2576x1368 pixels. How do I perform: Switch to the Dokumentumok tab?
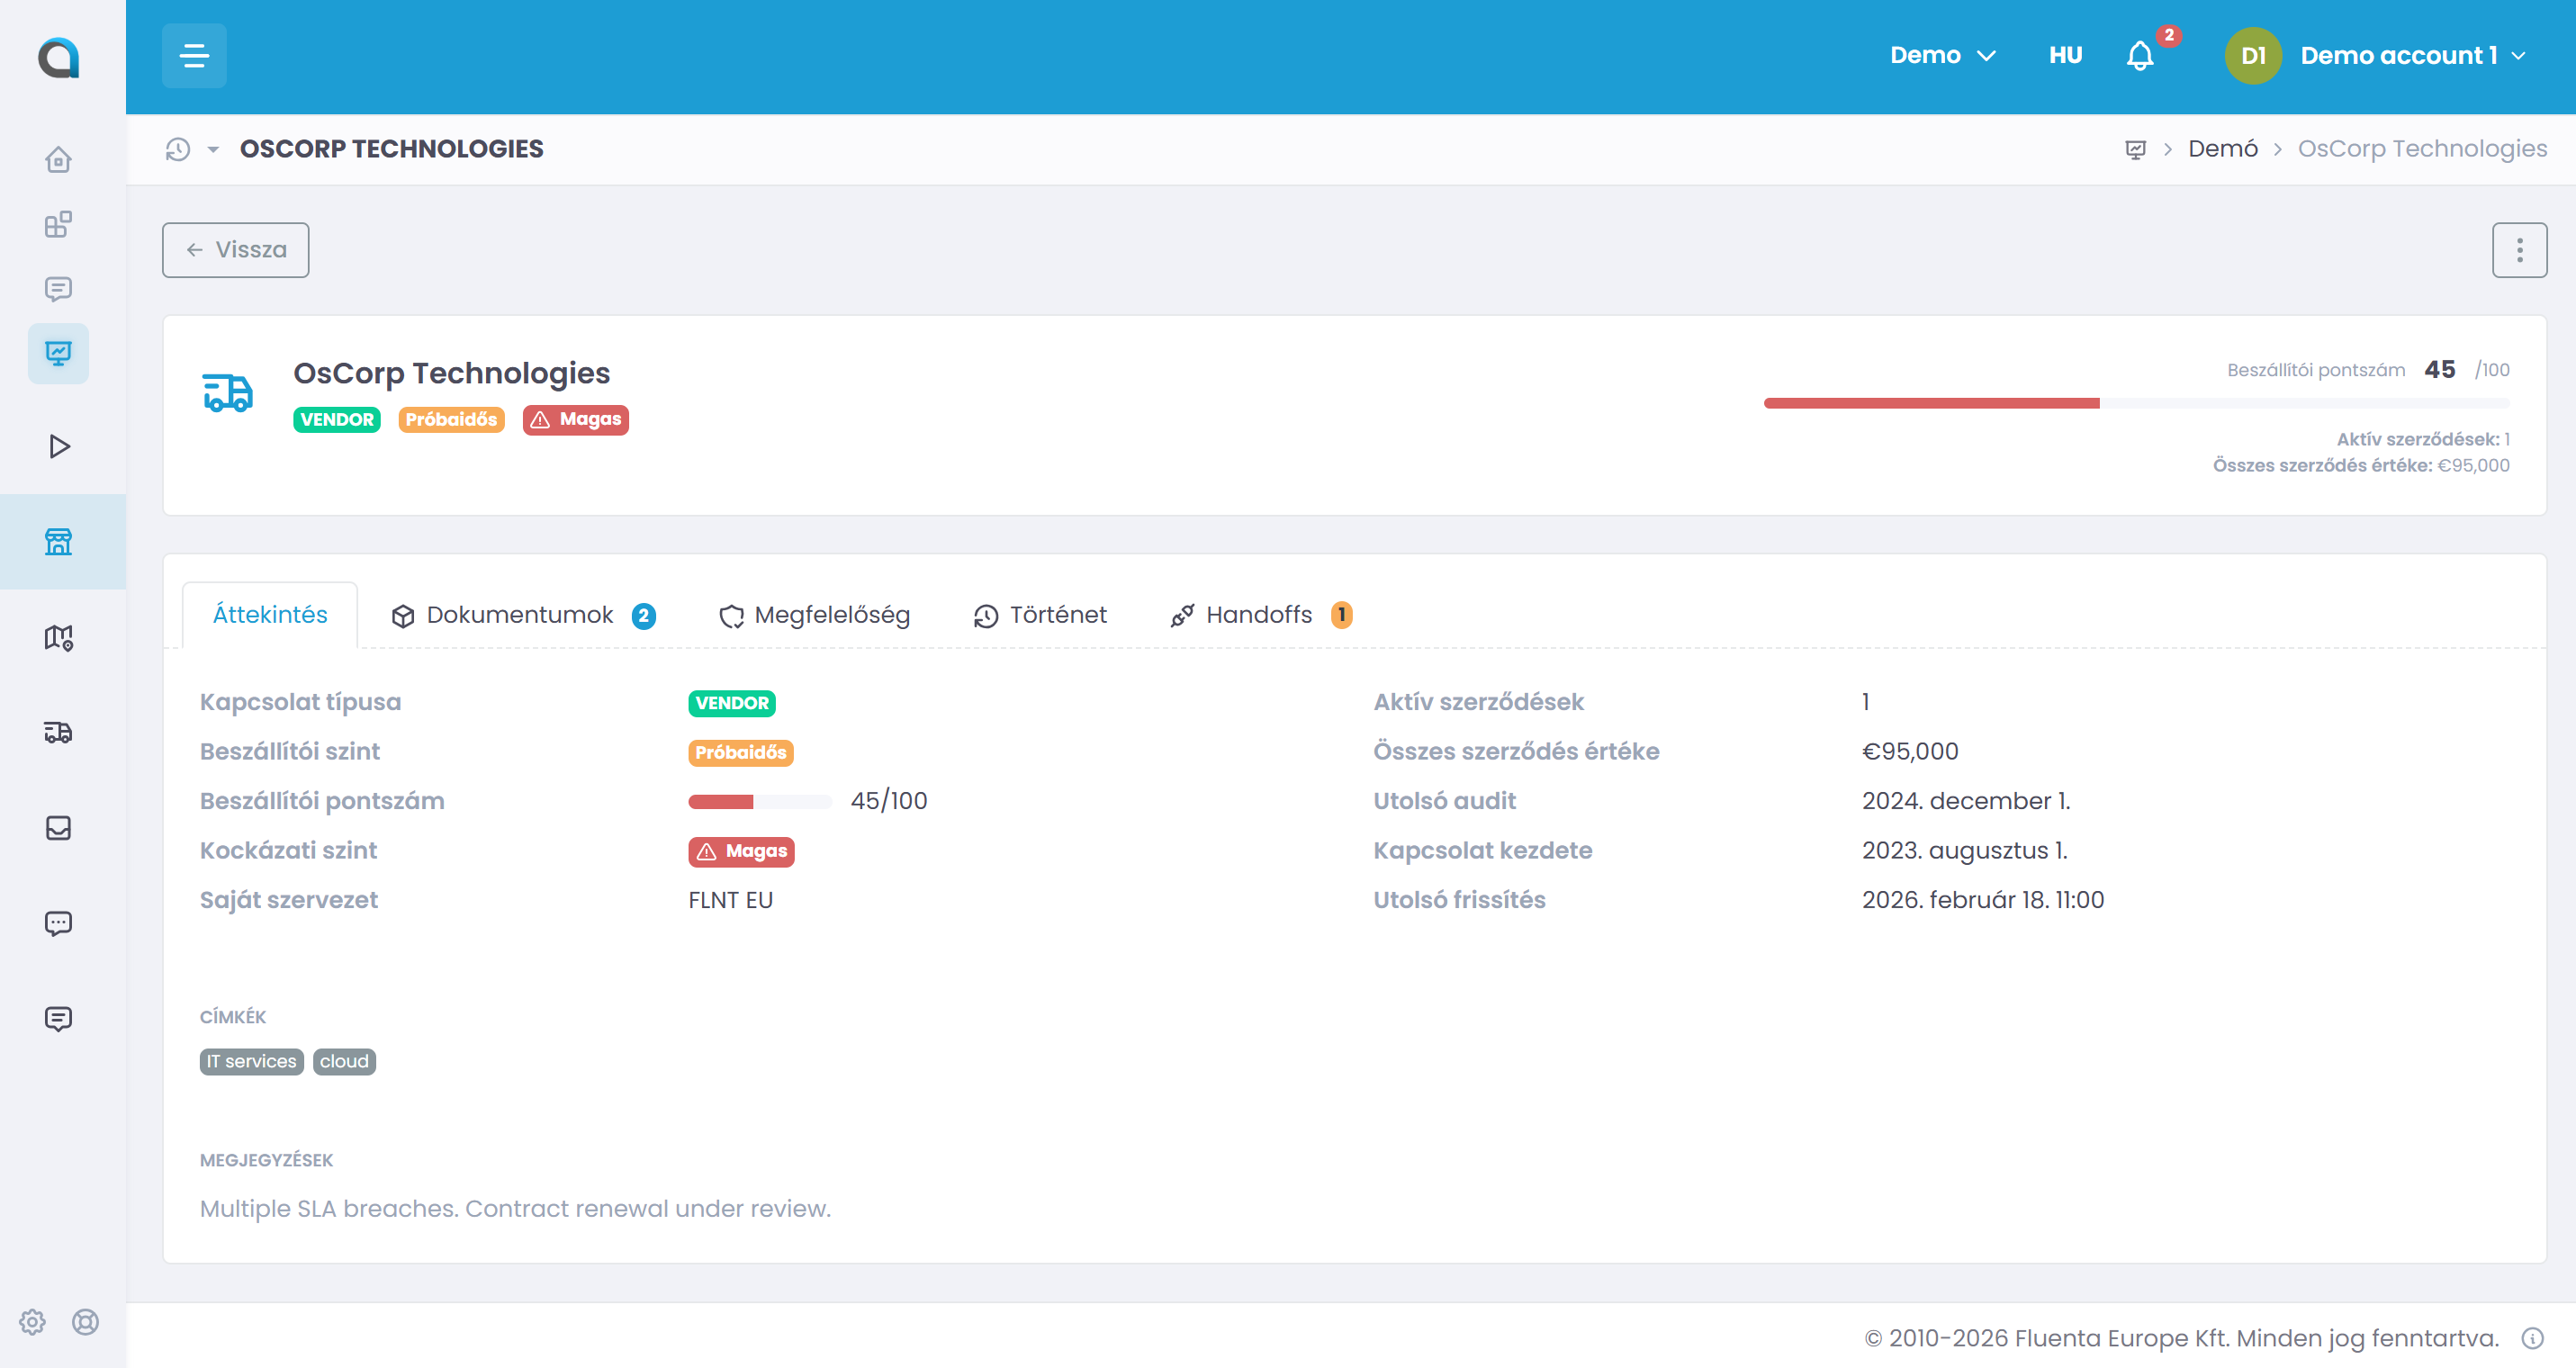pos(523,615)
